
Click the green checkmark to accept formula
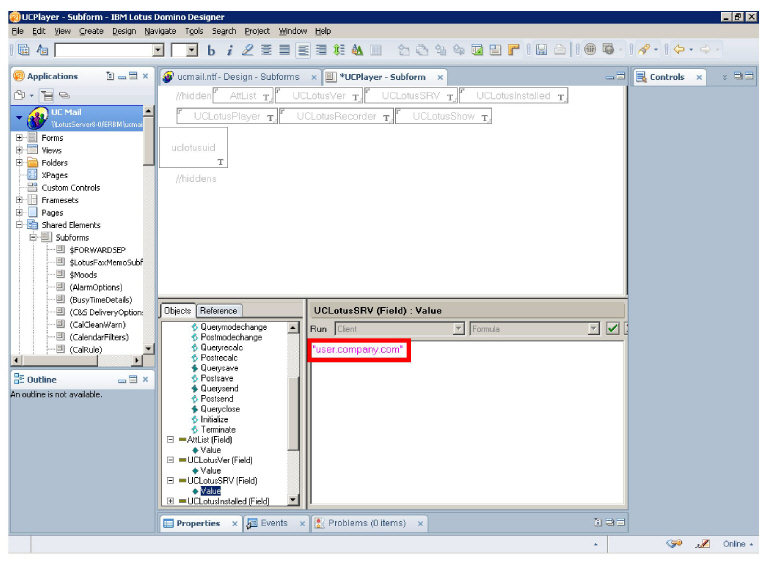click(x=612, y=329)
